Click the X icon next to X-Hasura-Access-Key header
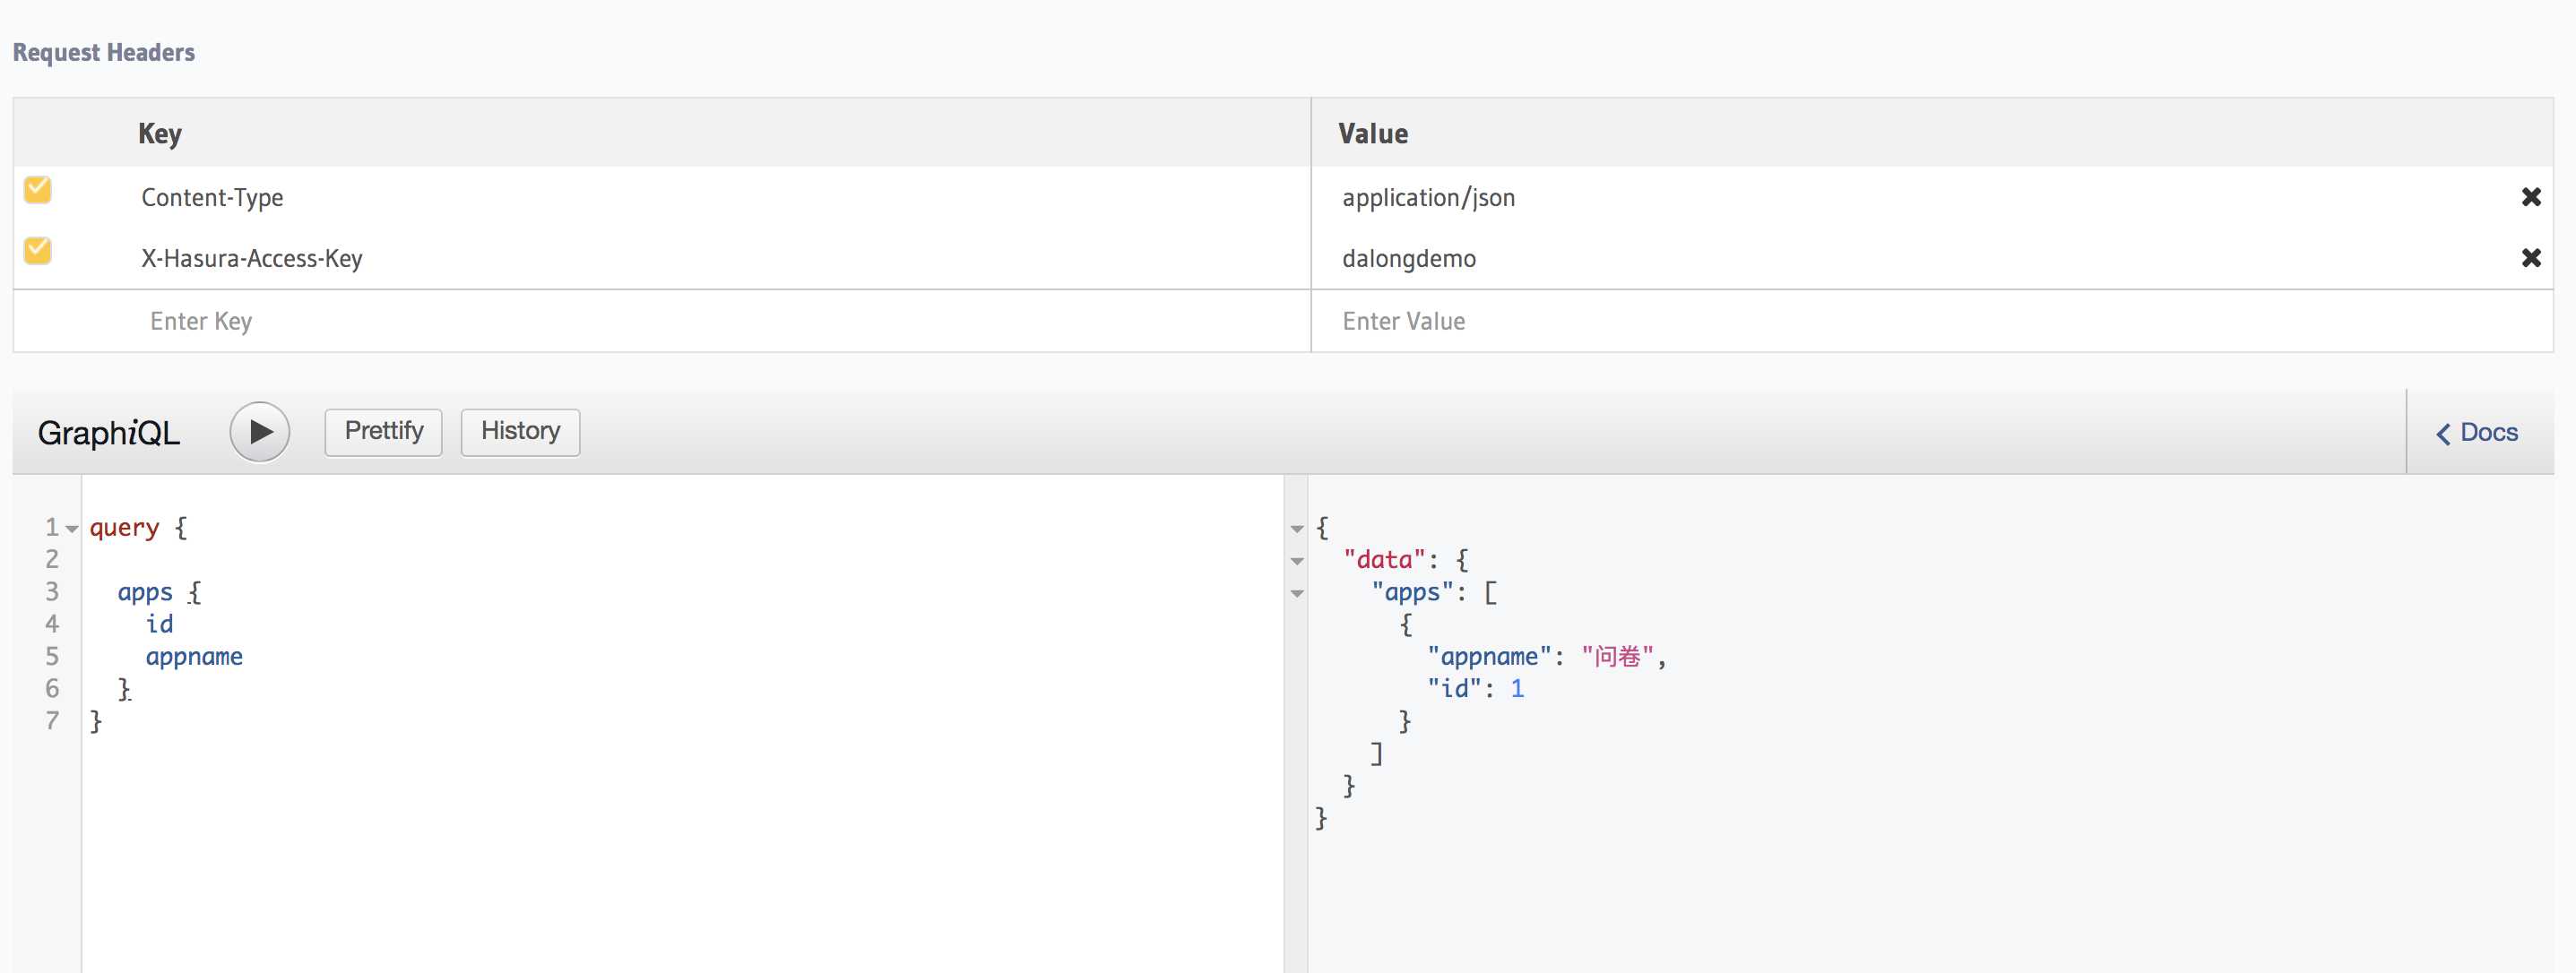 (x=2533, y=258)
